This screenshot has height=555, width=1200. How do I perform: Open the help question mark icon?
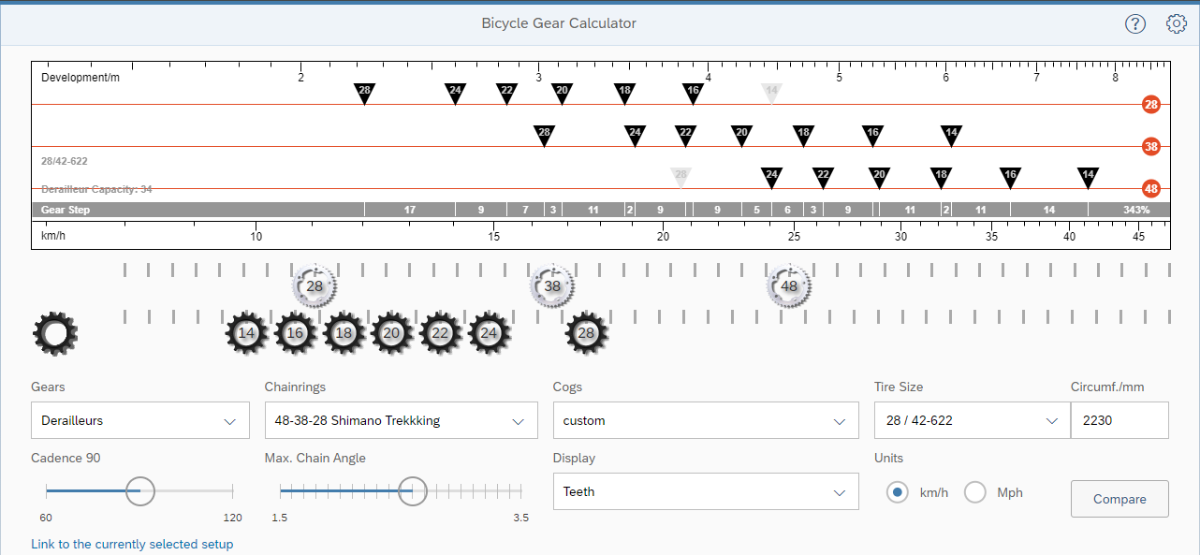point(1135,24)
